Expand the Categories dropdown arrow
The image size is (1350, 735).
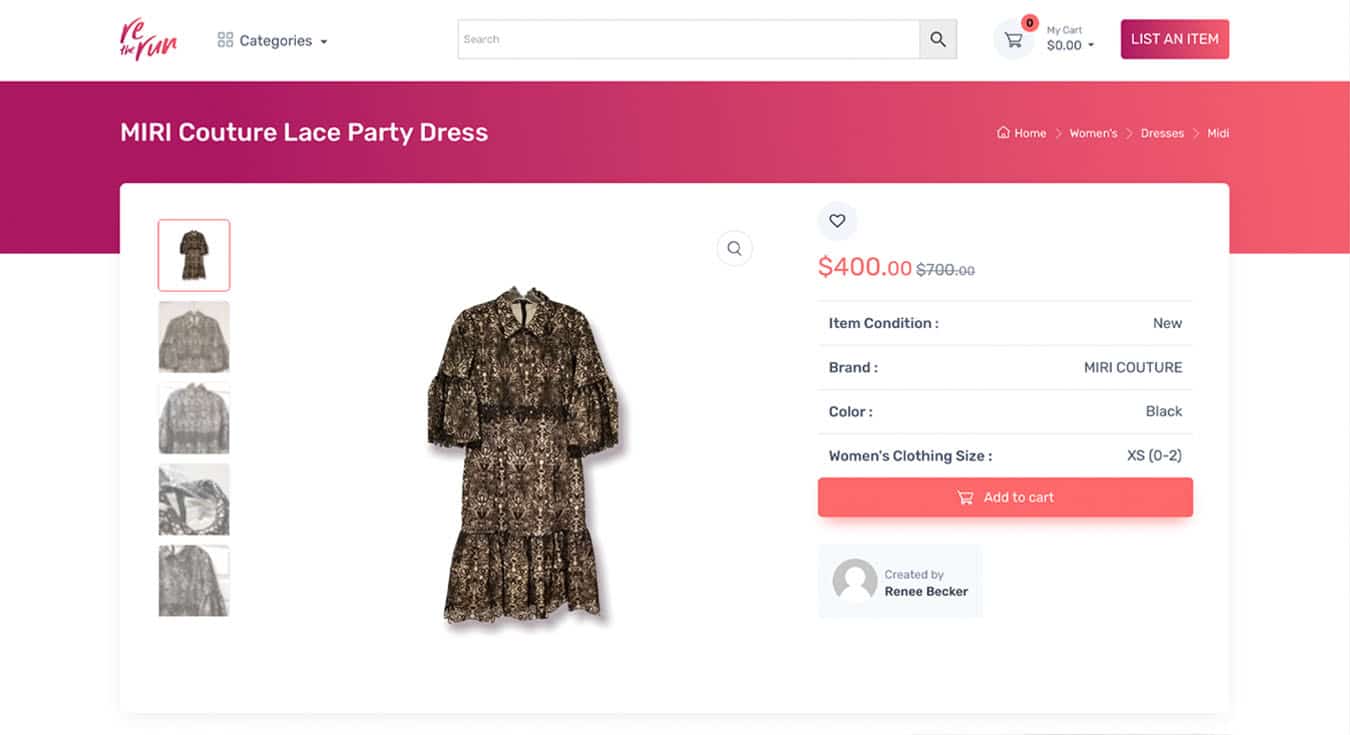point(323,42)
